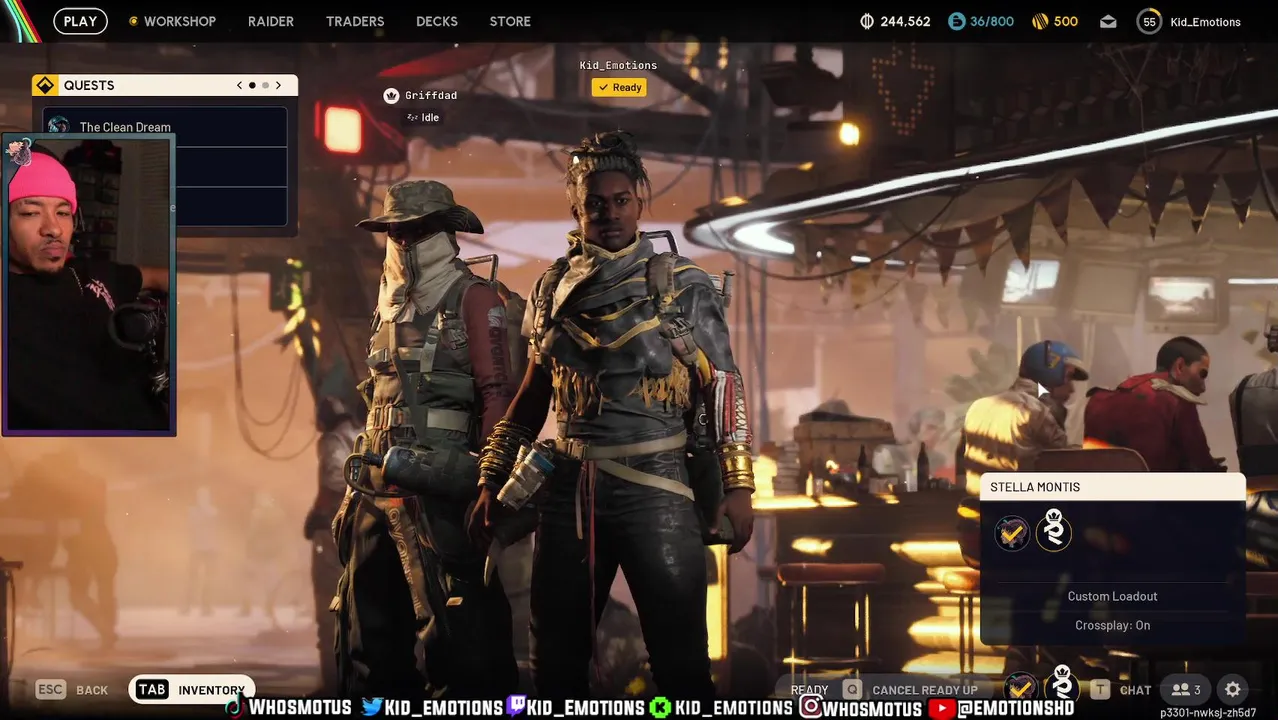Screen dimensions: 1278x720
Task: Select the Griffdad player name
Action: coord(431,95)
